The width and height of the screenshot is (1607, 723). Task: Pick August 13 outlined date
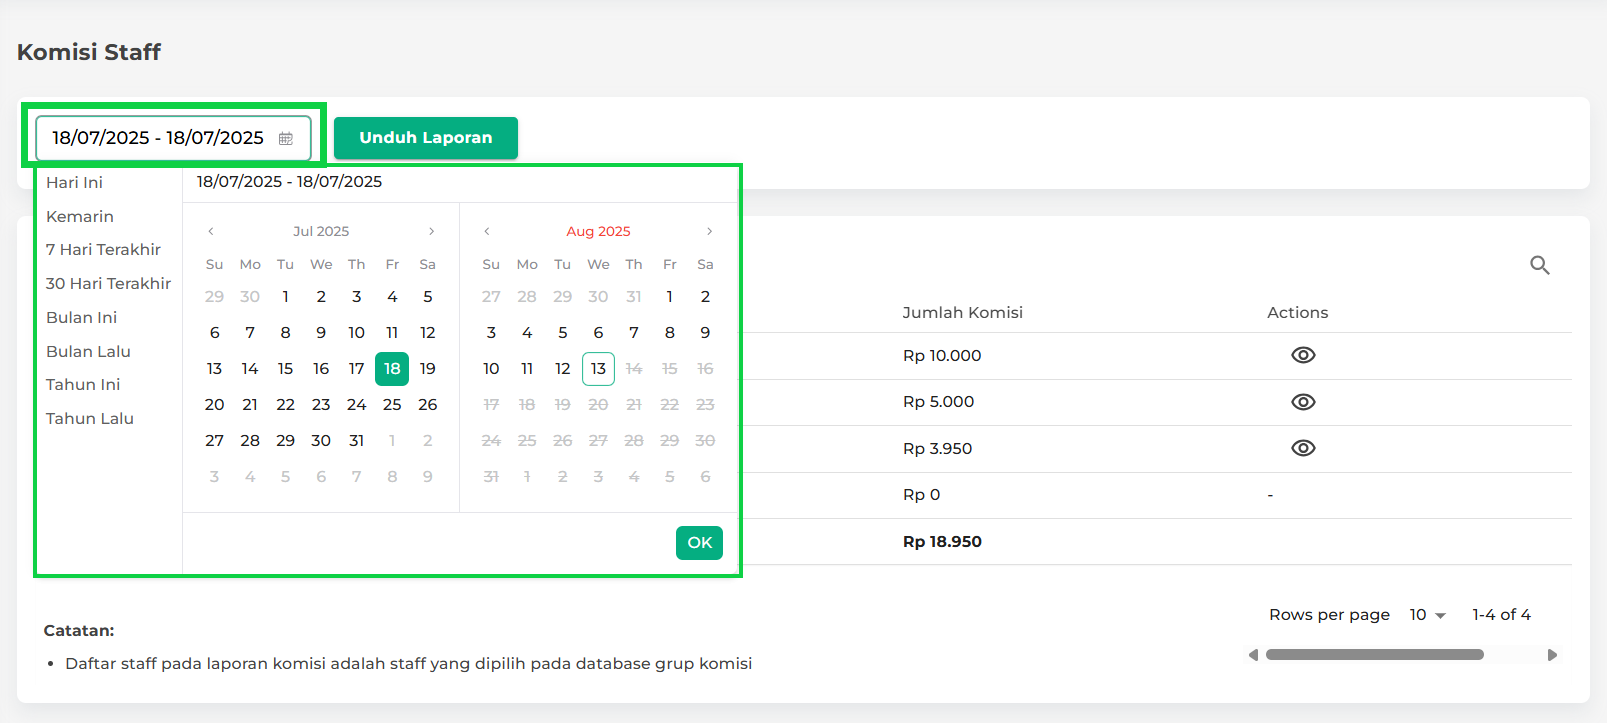click(x=598, y=369)
